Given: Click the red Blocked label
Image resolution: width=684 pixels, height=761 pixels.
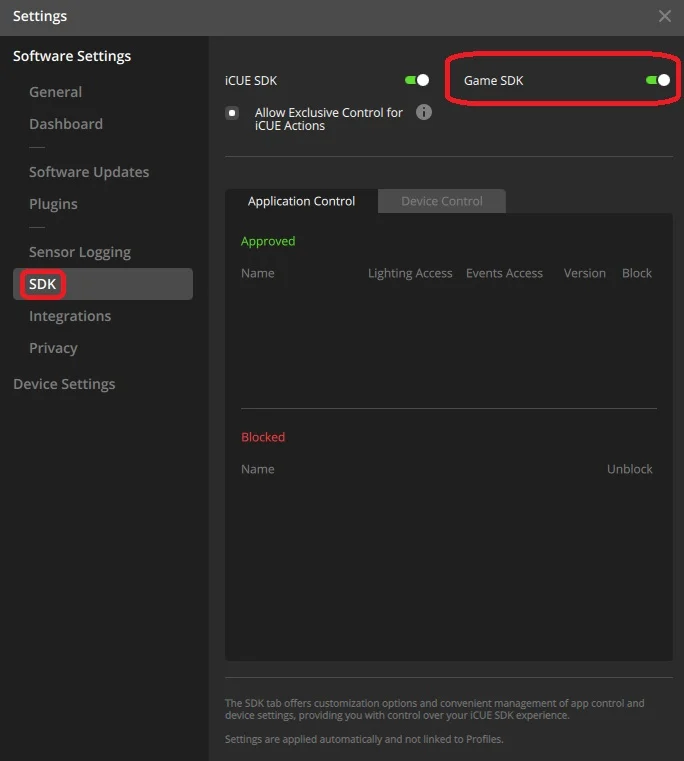Looking at the screenshot, I should (x=263, y=437).
